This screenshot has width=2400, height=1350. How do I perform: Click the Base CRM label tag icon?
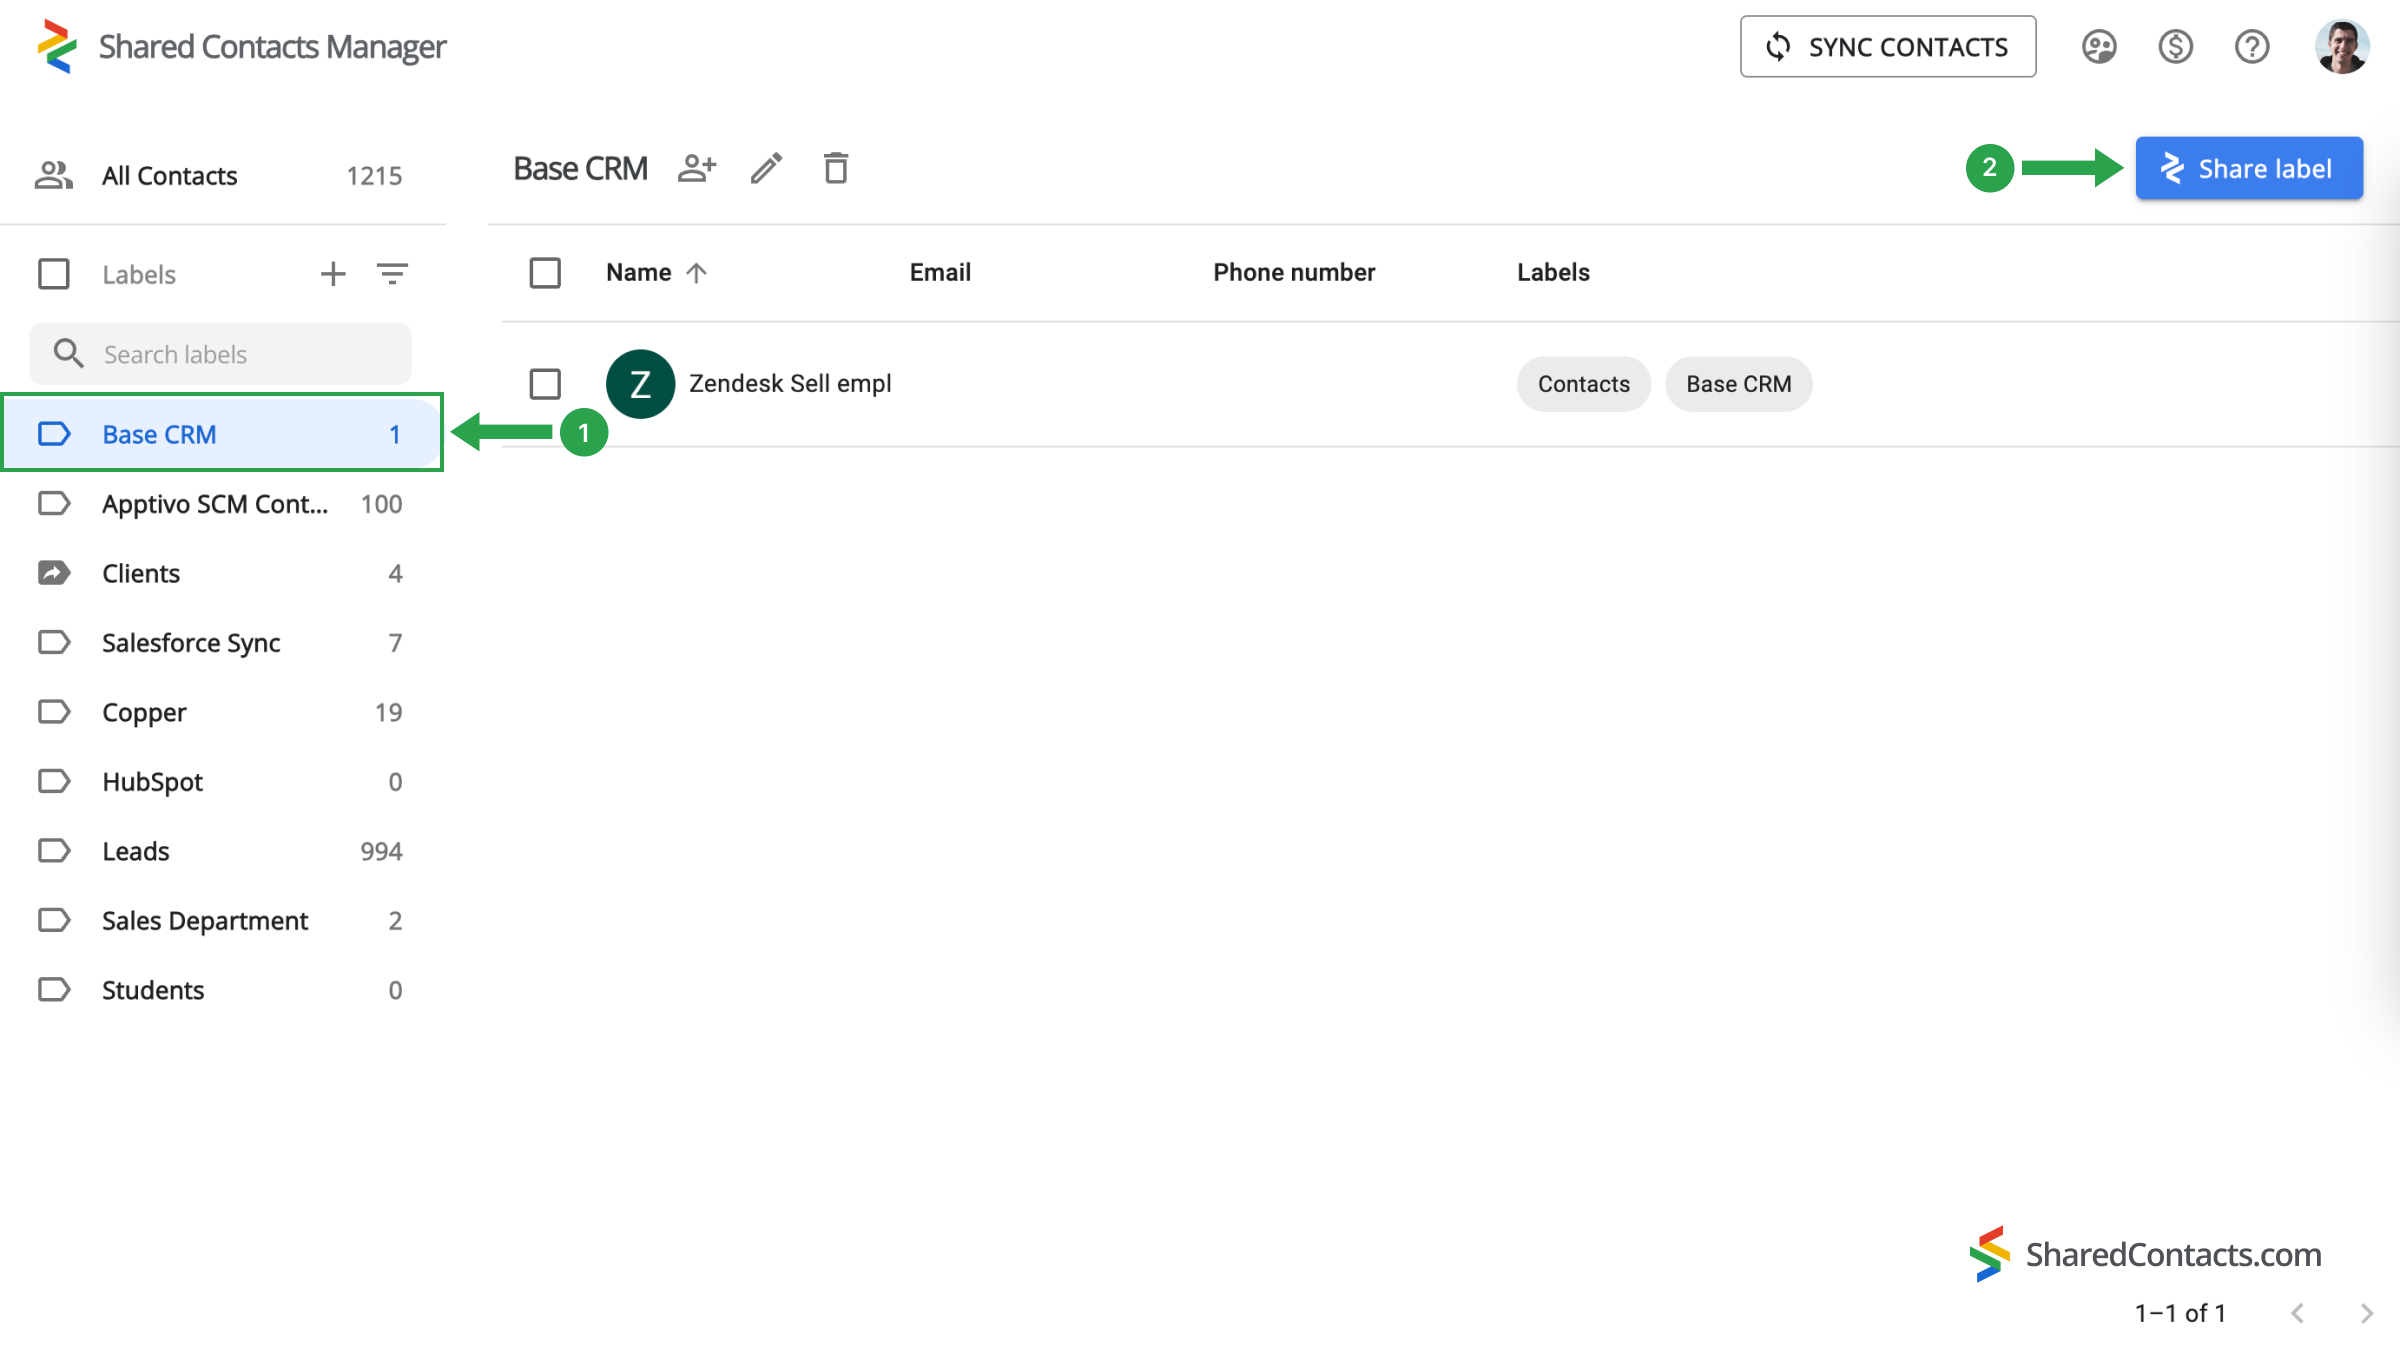[54, 434]
